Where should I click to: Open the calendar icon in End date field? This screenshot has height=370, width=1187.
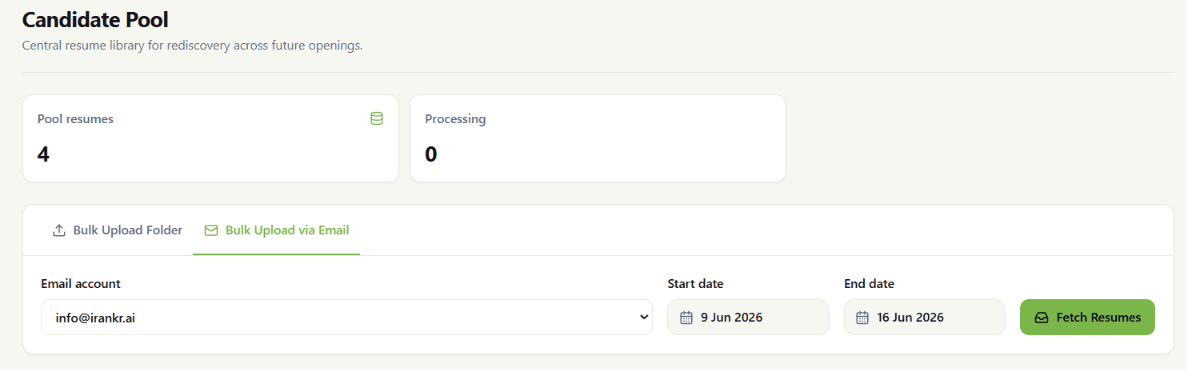point(862,318)
